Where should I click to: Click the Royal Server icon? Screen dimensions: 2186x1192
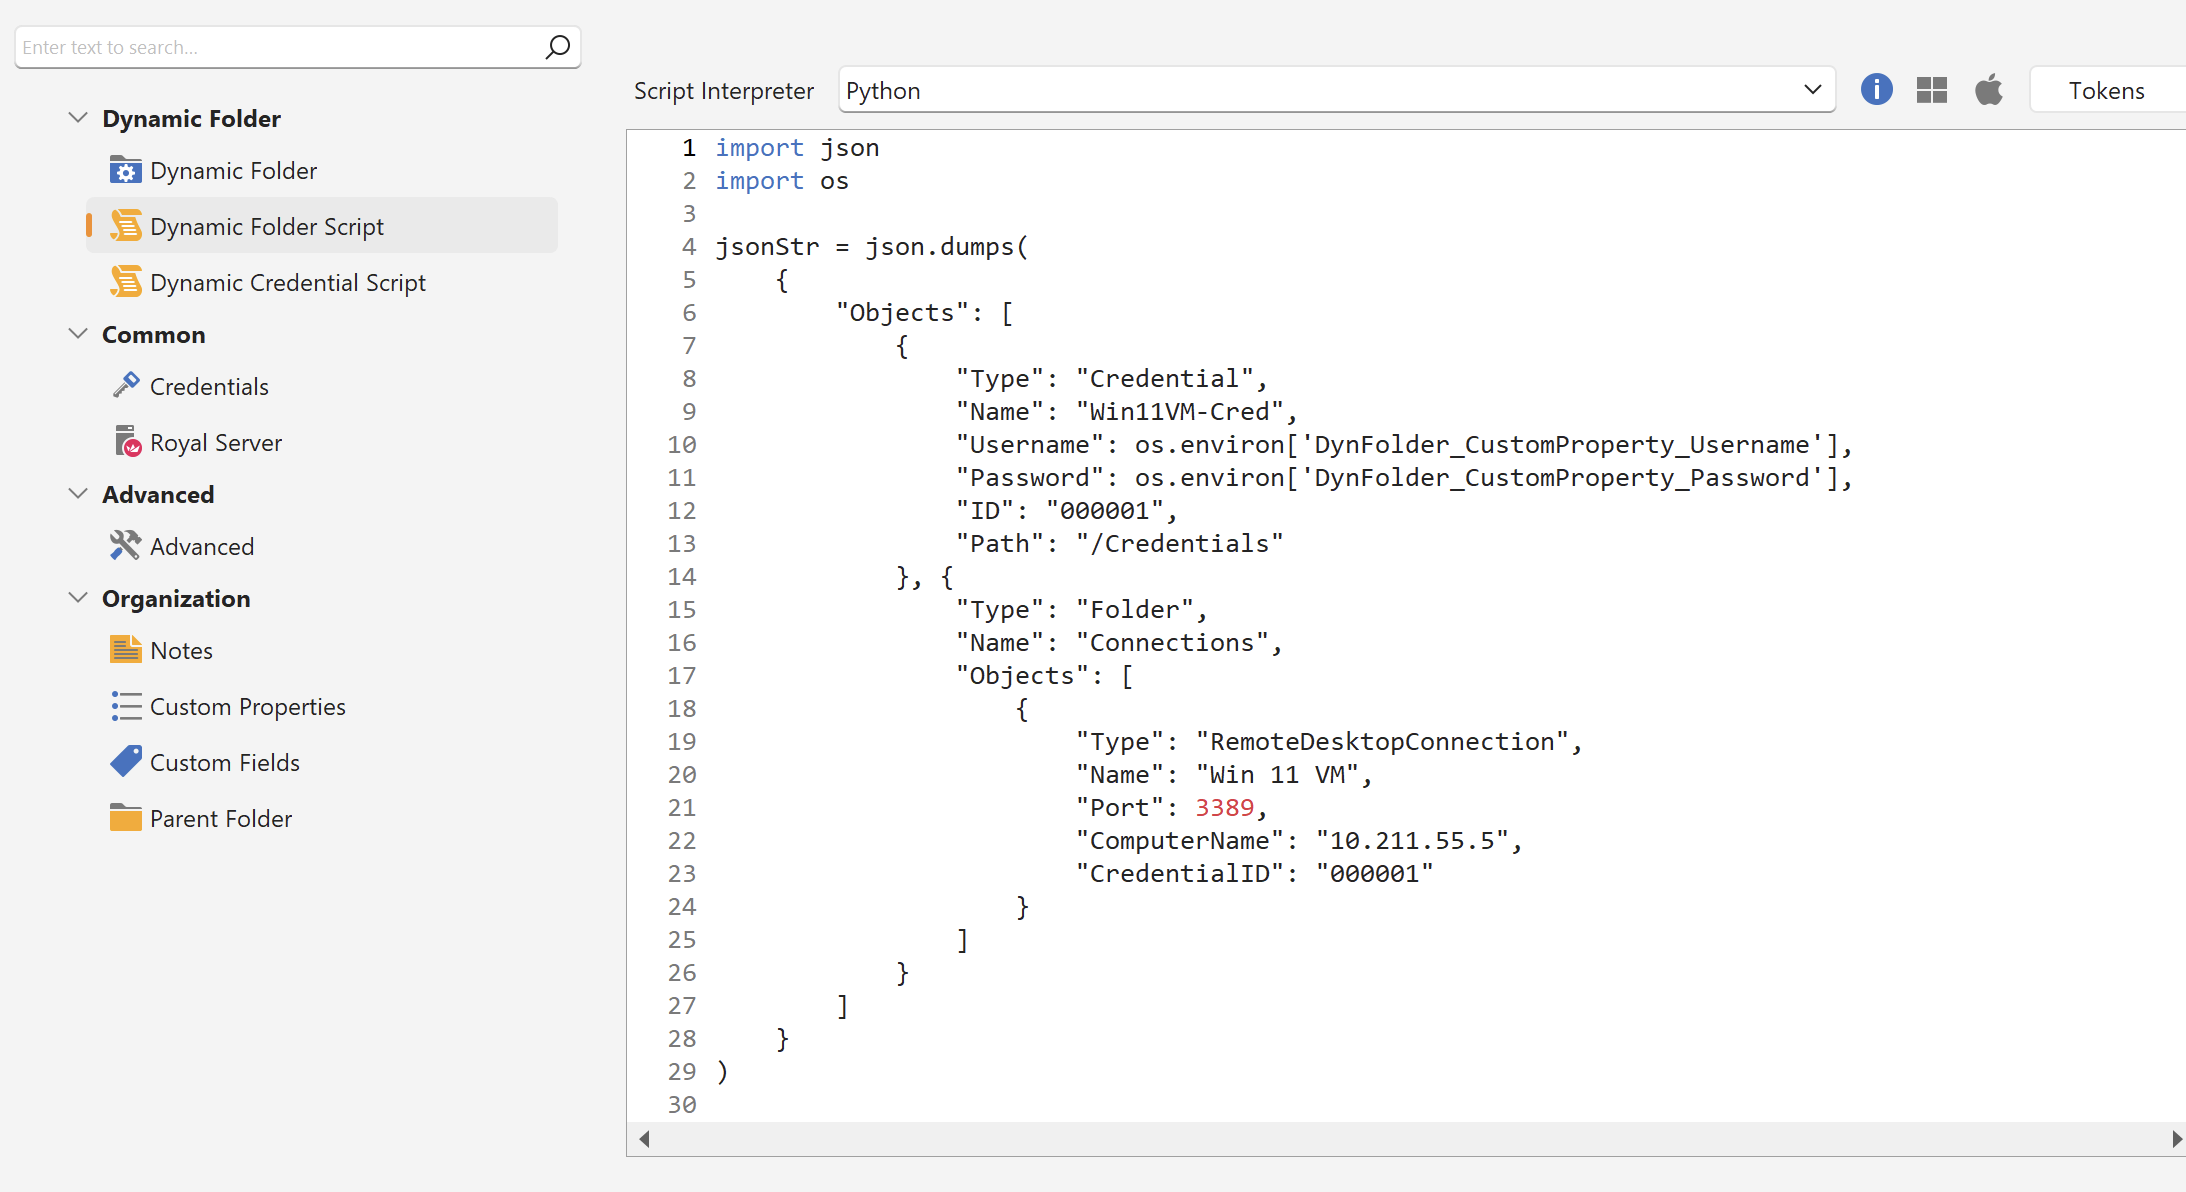click(127, 442)
